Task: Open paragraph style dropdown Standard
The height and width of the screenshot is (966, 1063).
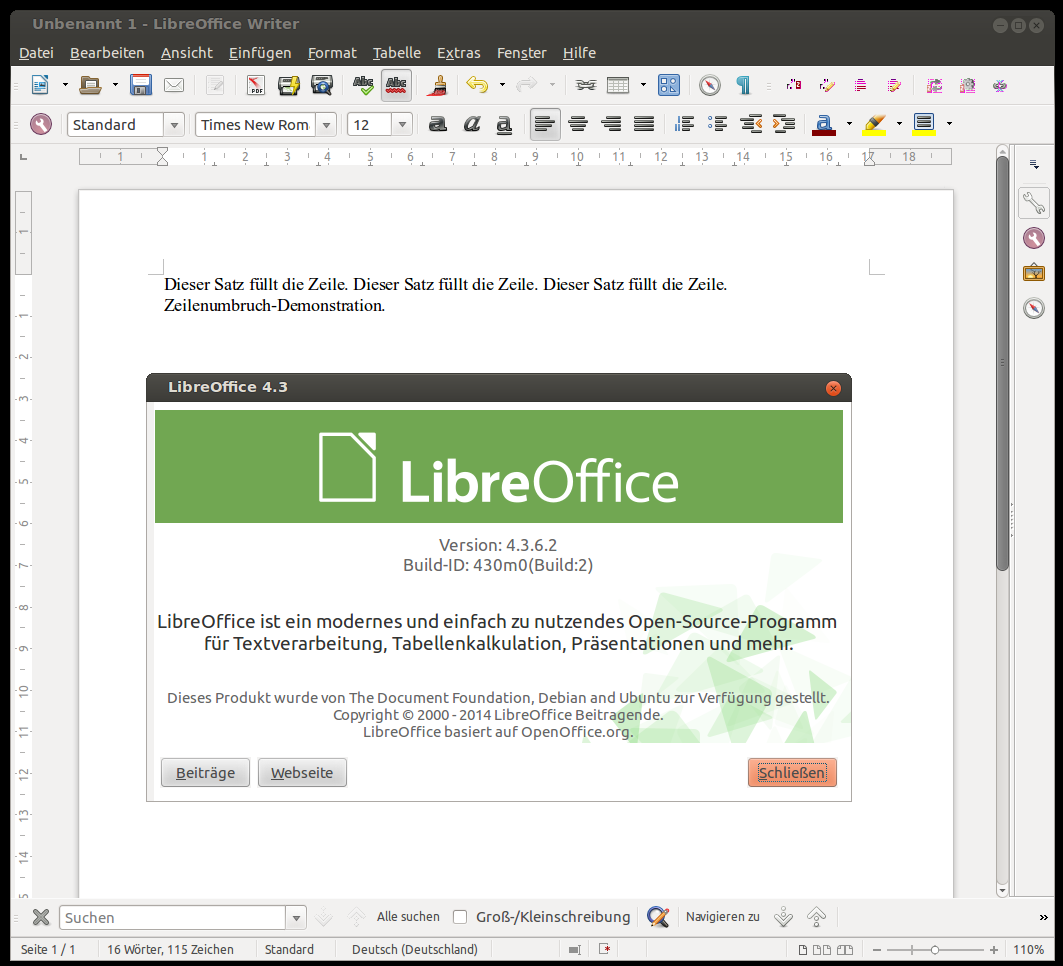Action: [x=174, y=125]
